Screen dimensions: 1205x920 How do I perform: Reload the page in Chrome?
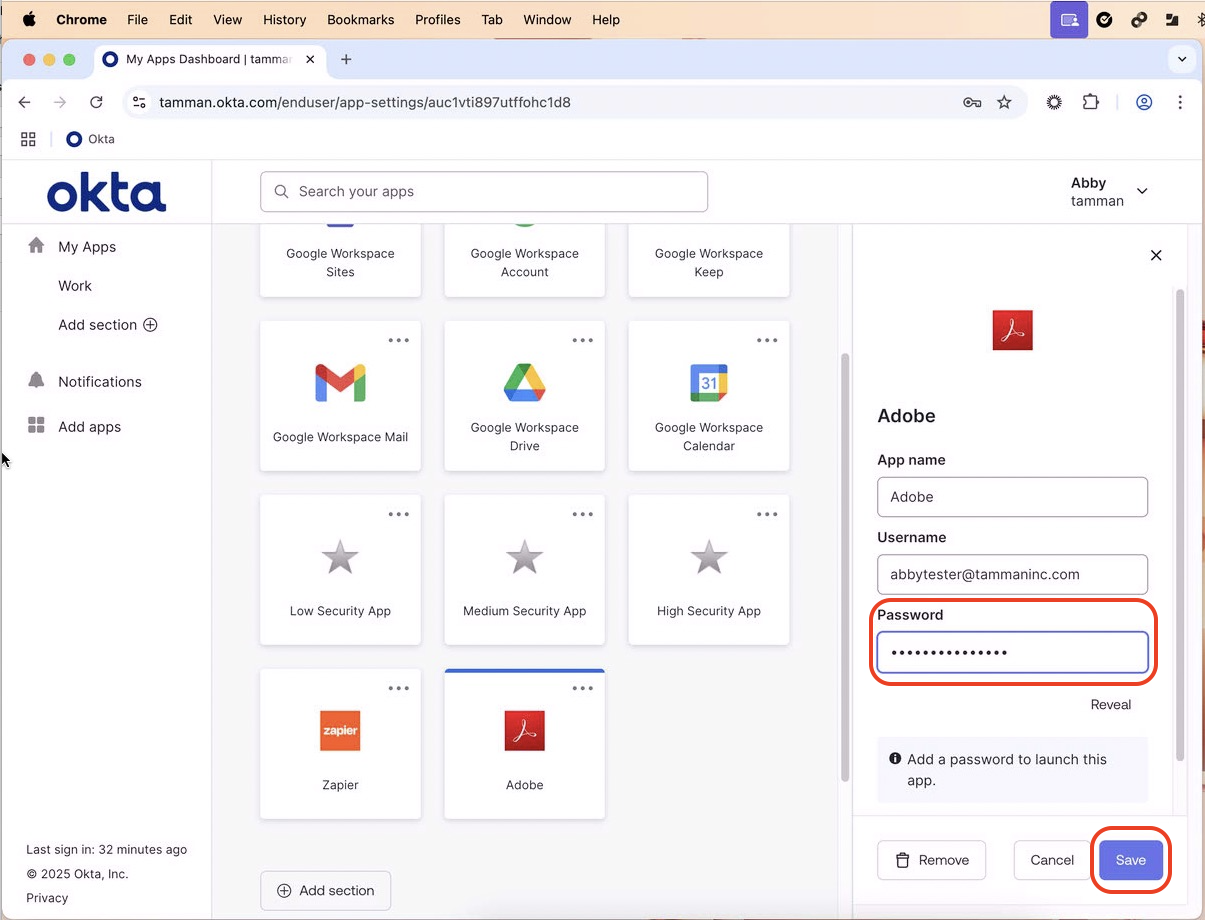pyautogui.click(x=96, y=102)
